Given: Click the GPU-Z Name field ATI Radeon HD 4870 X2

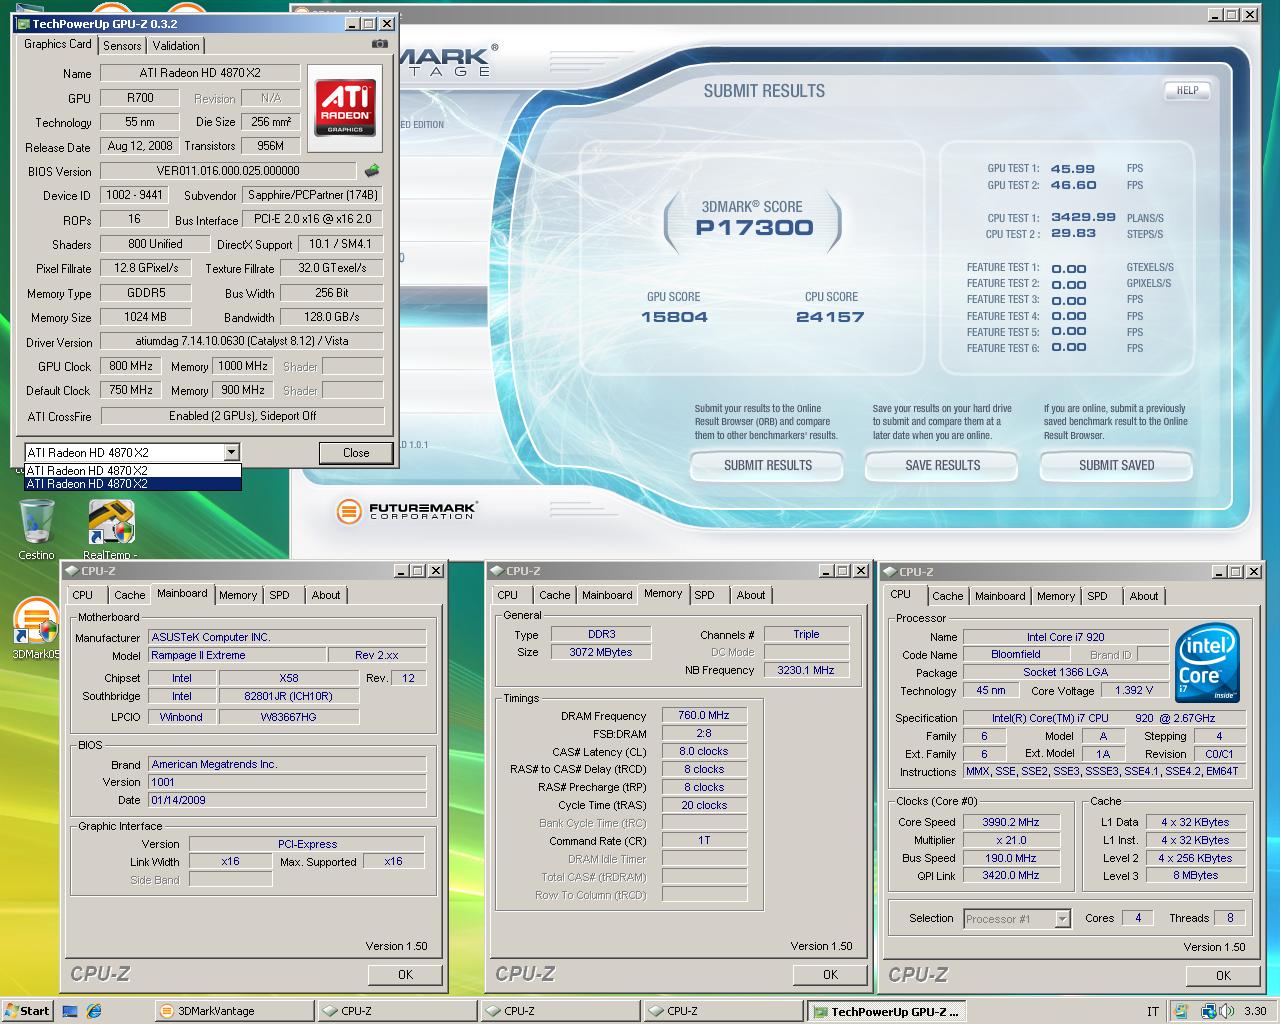Looking at the screenshot, I should (200, 73).
